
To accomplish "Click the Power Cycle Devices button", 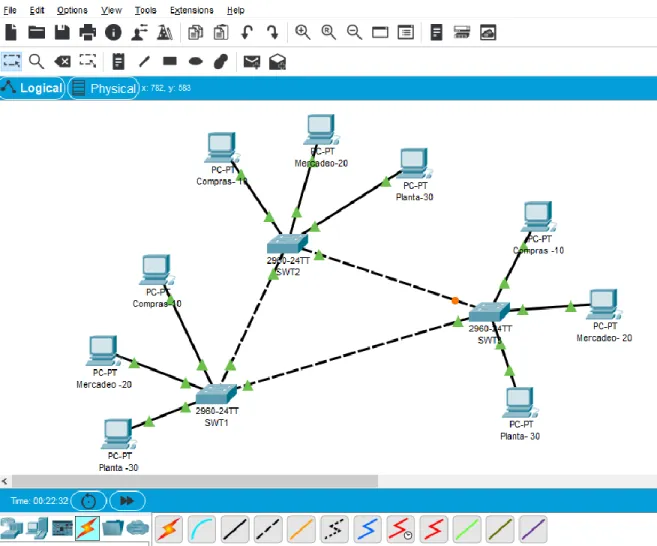I will [x=88, y=501].
